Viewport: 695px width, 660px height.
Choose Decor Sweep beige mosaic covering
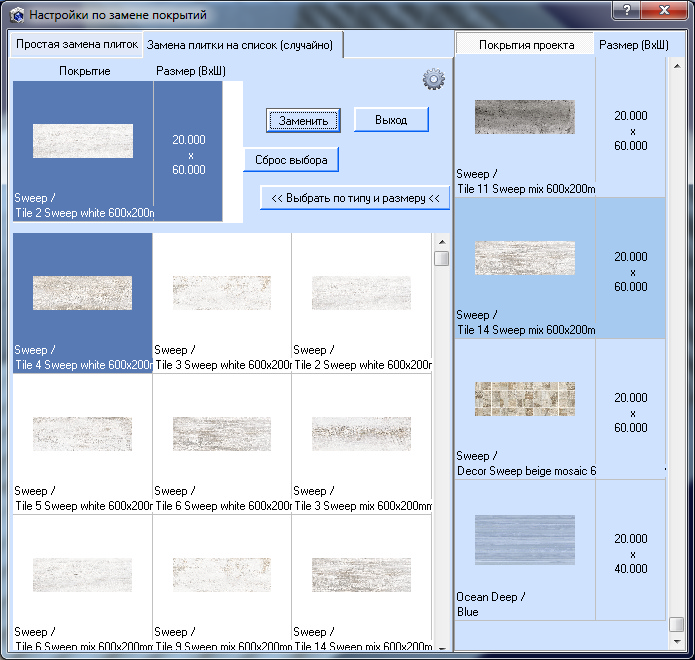click(x=525, y=400)
